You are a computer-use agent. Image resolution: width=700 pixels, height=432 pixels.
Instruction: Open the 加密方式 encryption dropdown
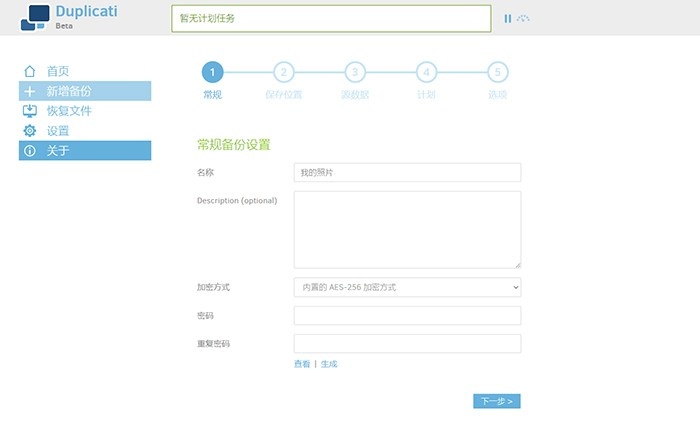click(407, 287)
